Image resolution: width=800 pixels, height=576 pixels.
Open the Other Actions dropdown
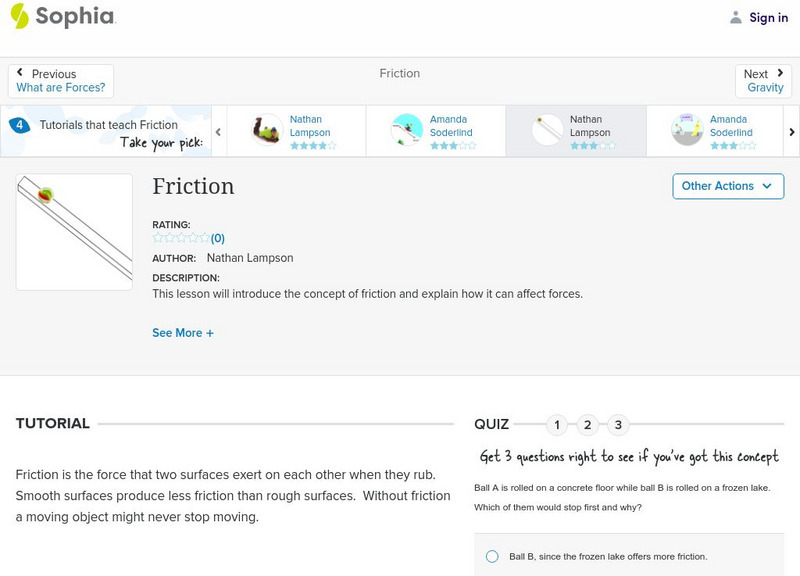(x=727, y=186)
